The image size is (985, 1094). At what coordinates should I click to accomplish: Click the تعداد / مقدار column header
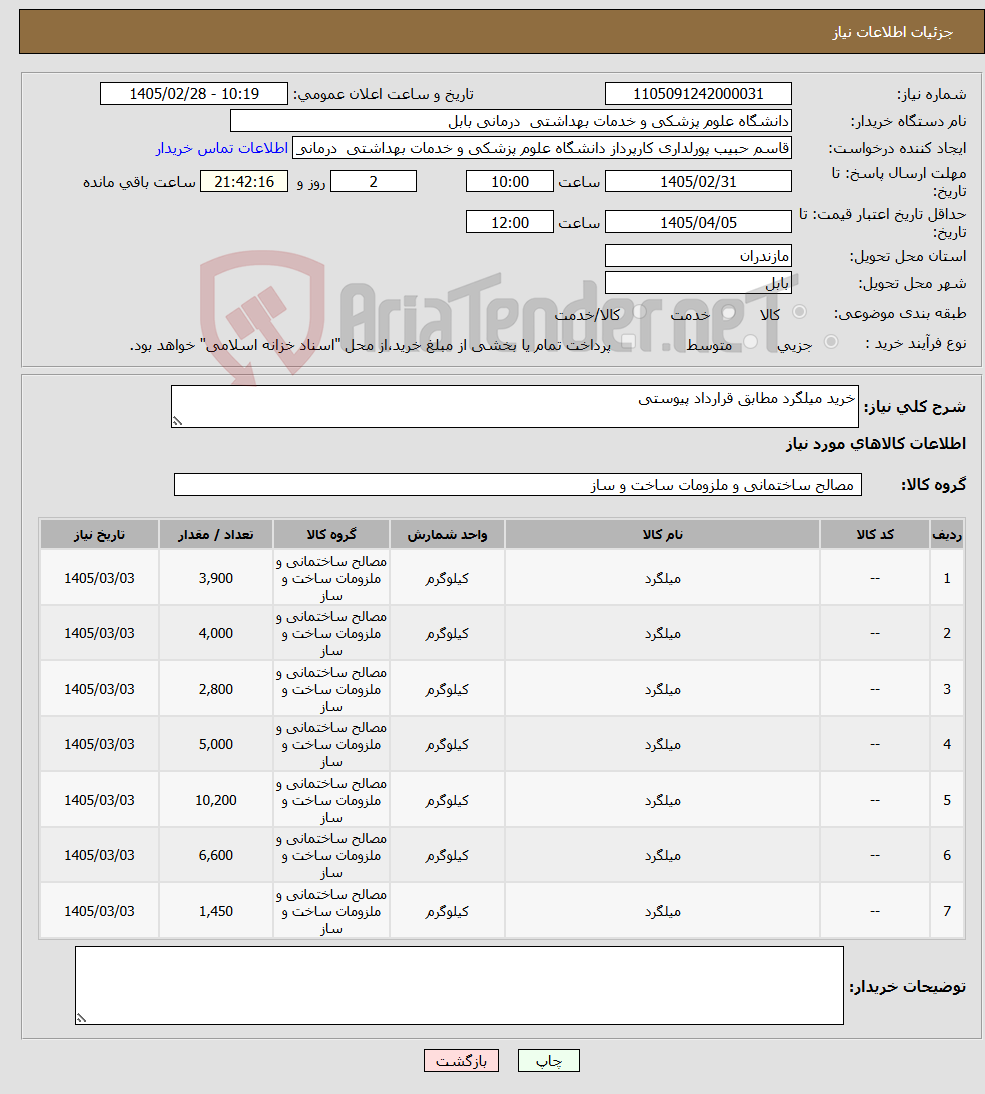point(216,534)
